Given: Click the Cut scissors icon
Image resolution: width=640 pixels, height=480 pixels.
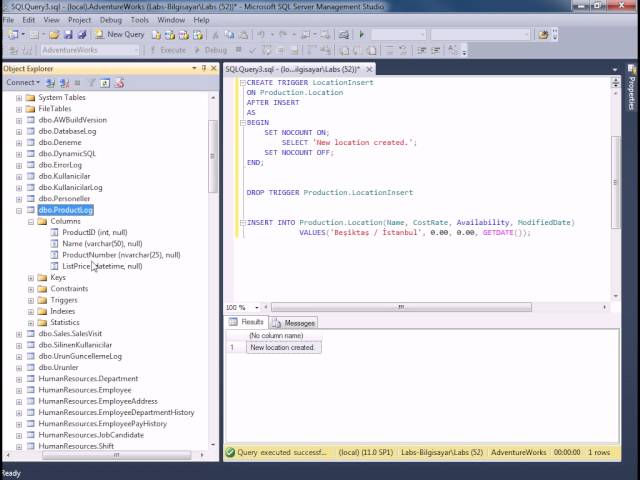Looking at the screenshot, I should (x=215, y=35).
